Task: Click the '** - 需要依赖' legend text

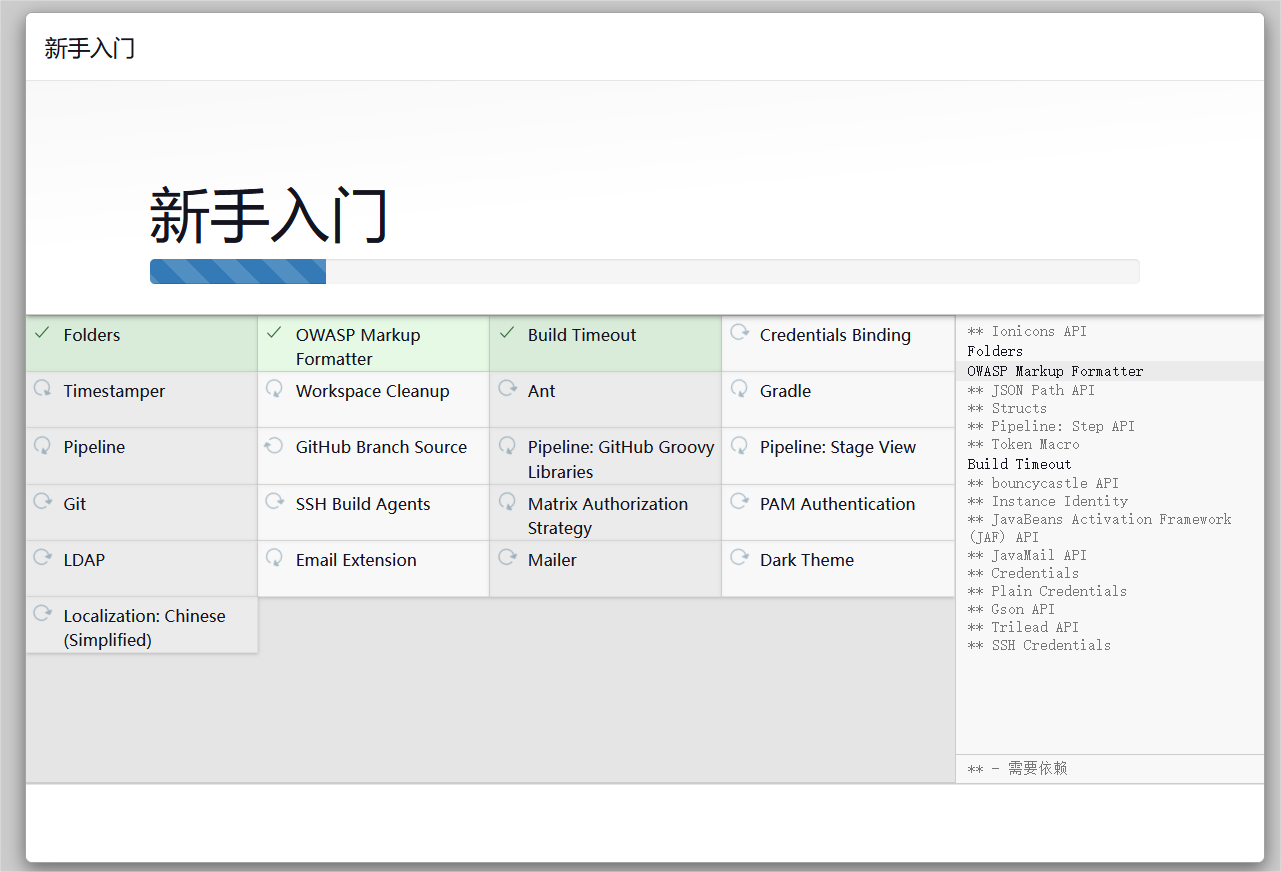Action: [1017, 768]
